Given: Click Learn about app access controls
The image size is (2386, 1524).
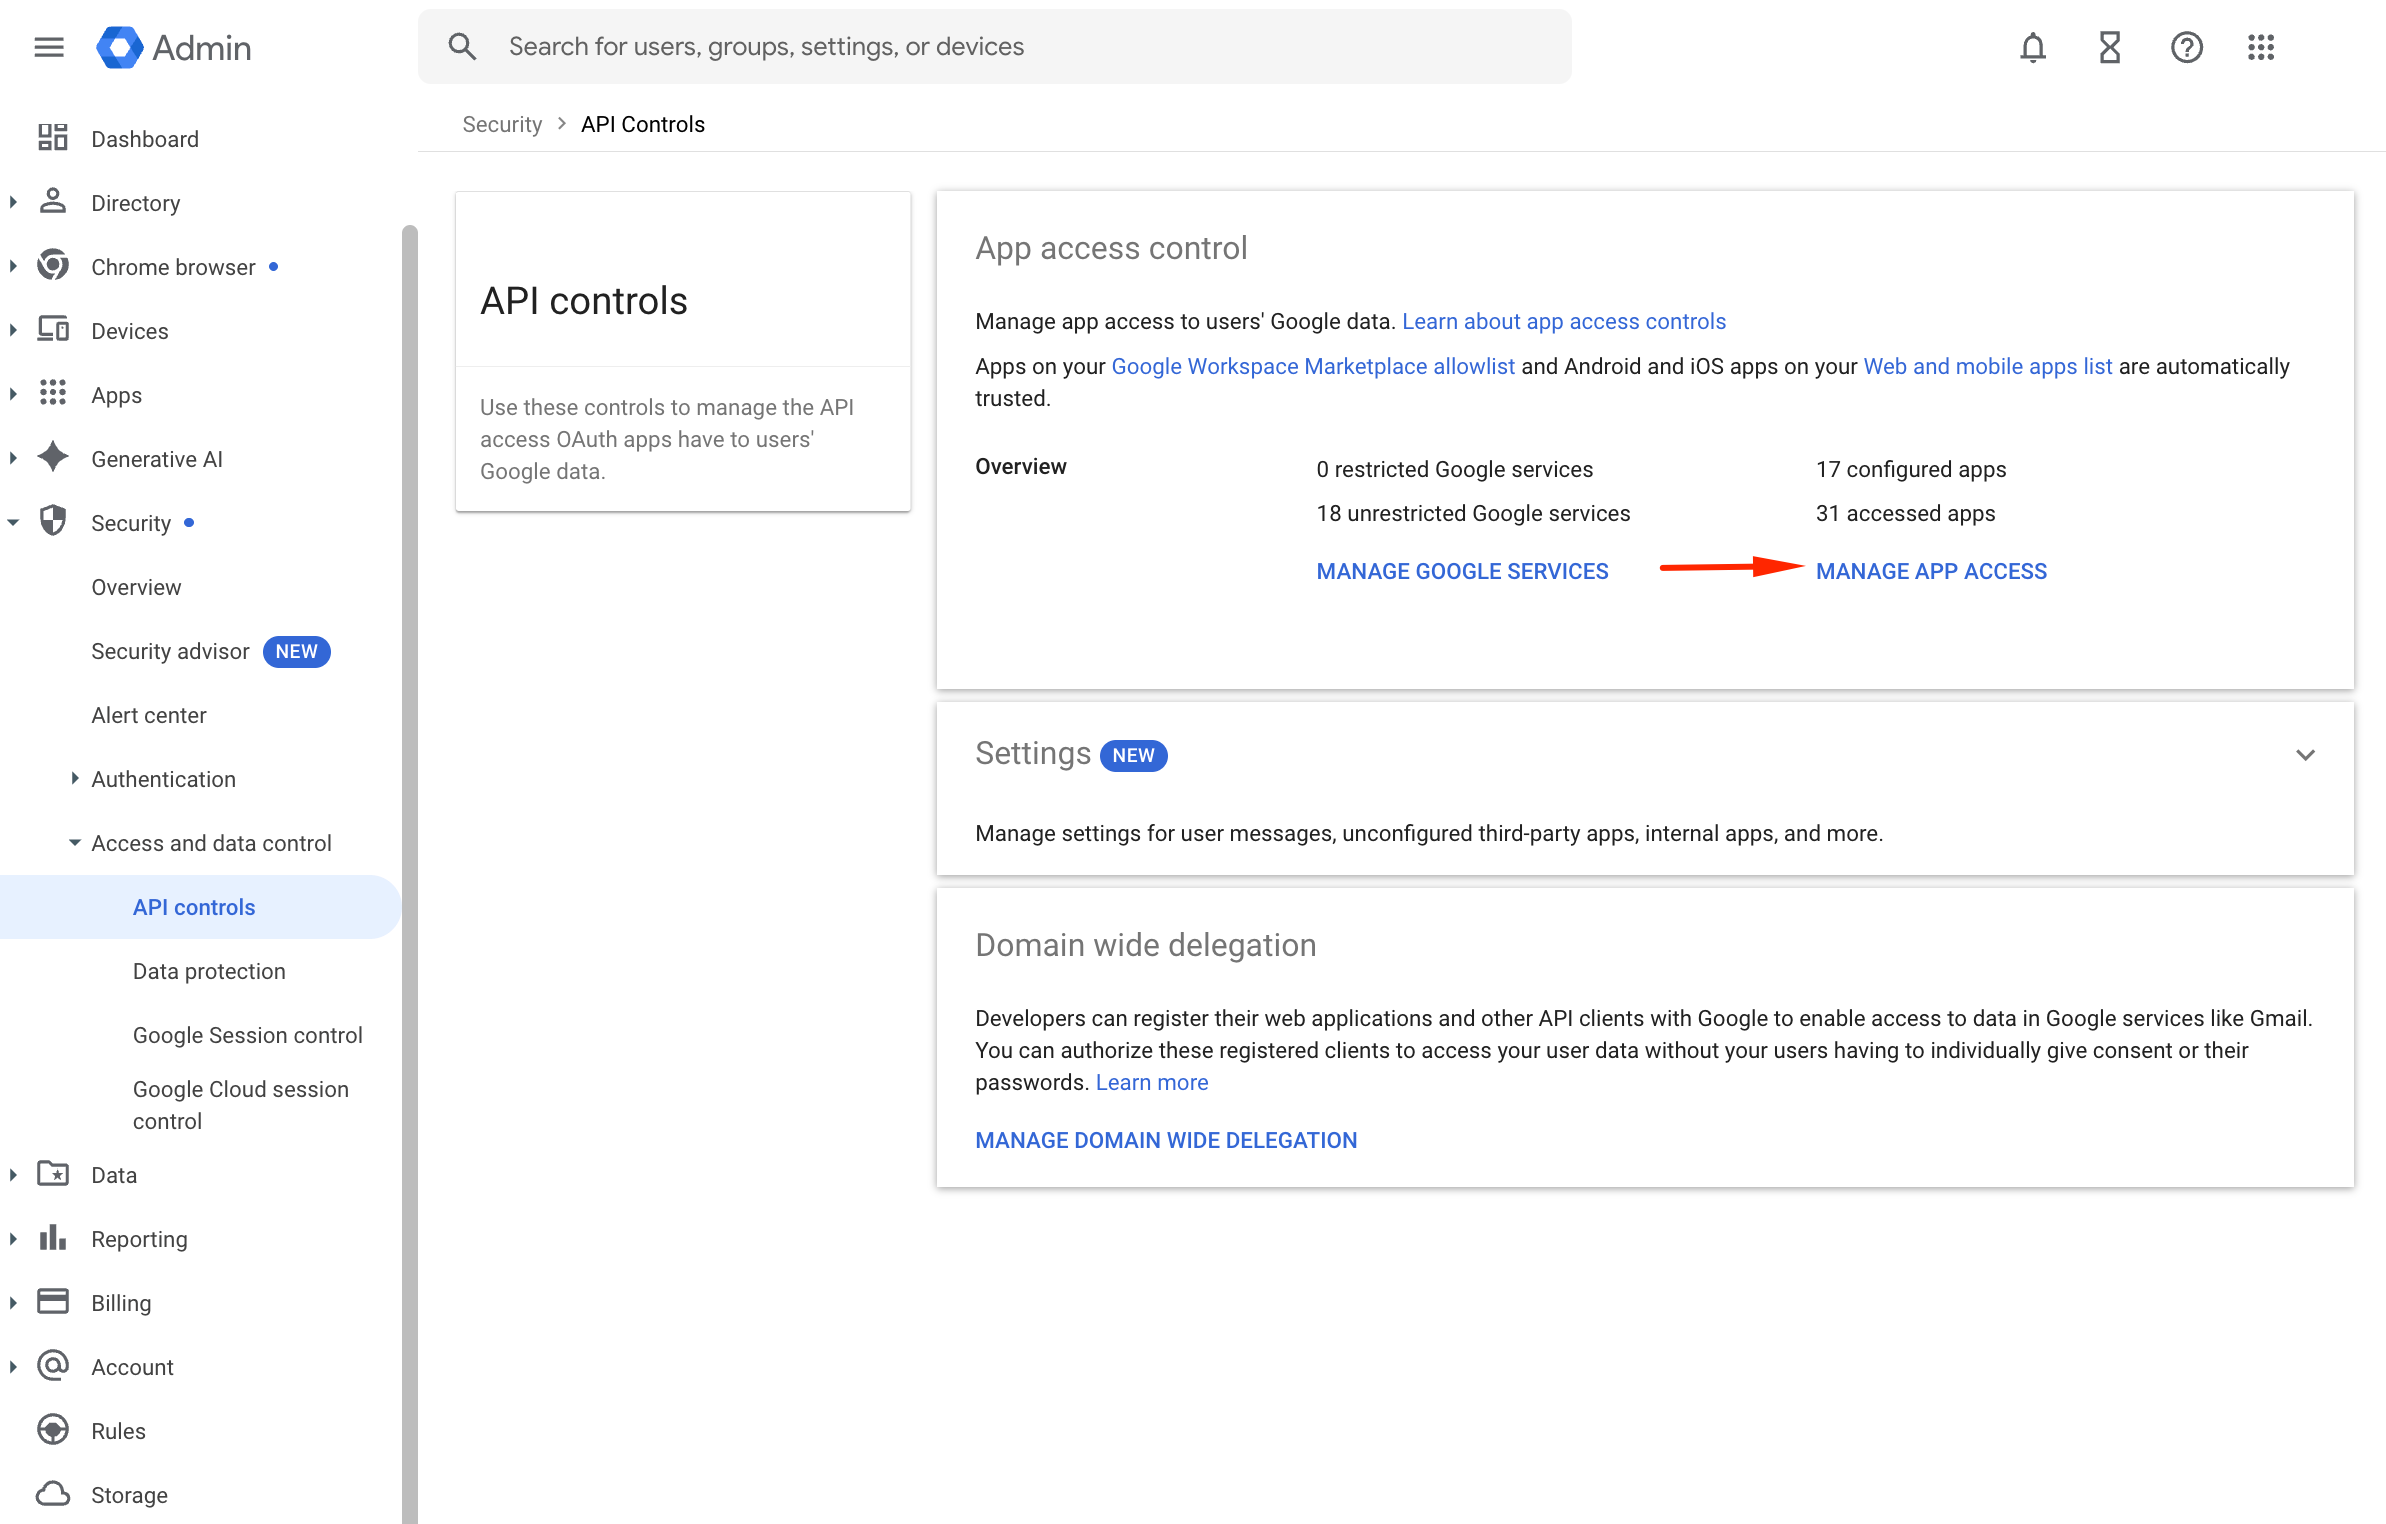Looking at the screenshot, I should (1564, 321).
